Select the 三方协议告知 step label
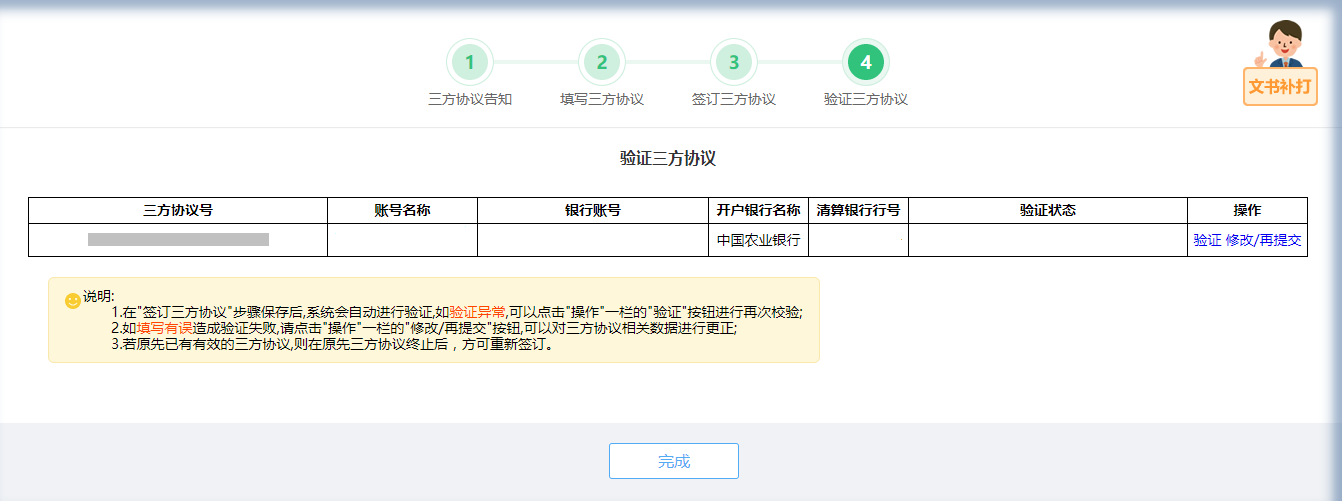This screenshot has width=1342, height=502. 470,99
